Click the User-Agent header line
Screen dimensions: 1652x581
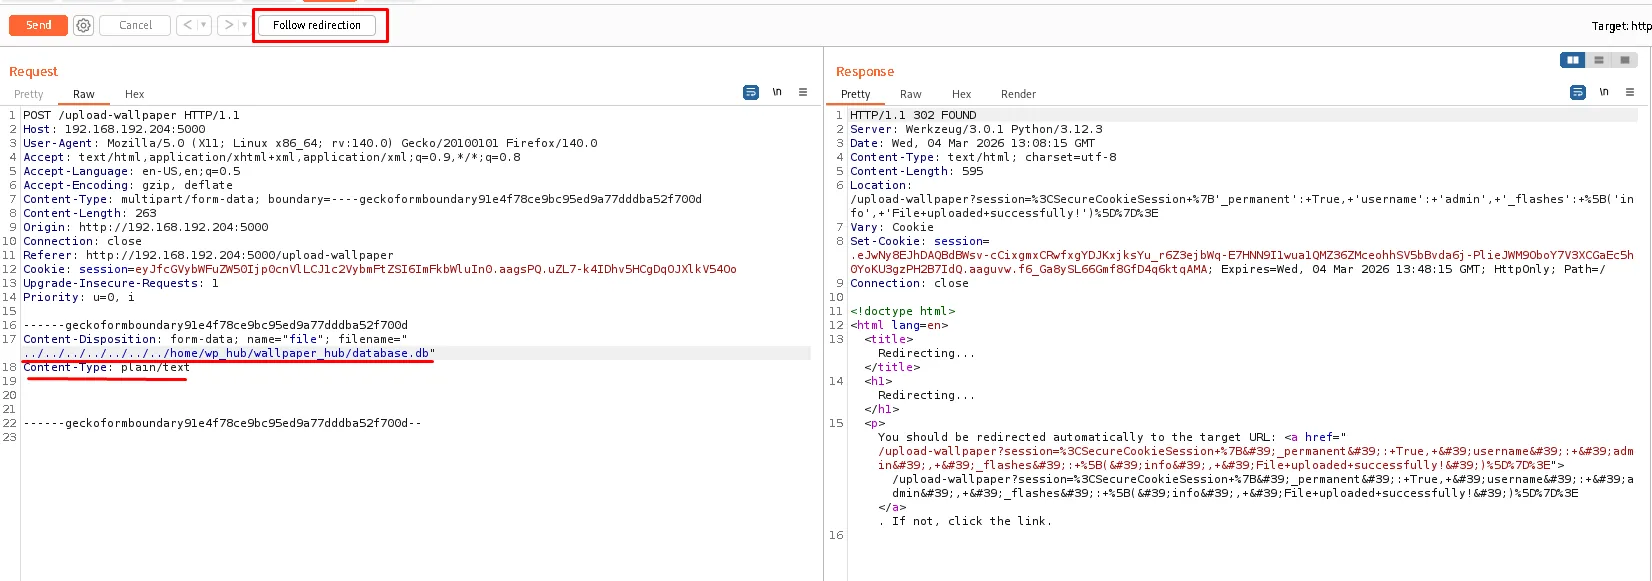point(310,143)
